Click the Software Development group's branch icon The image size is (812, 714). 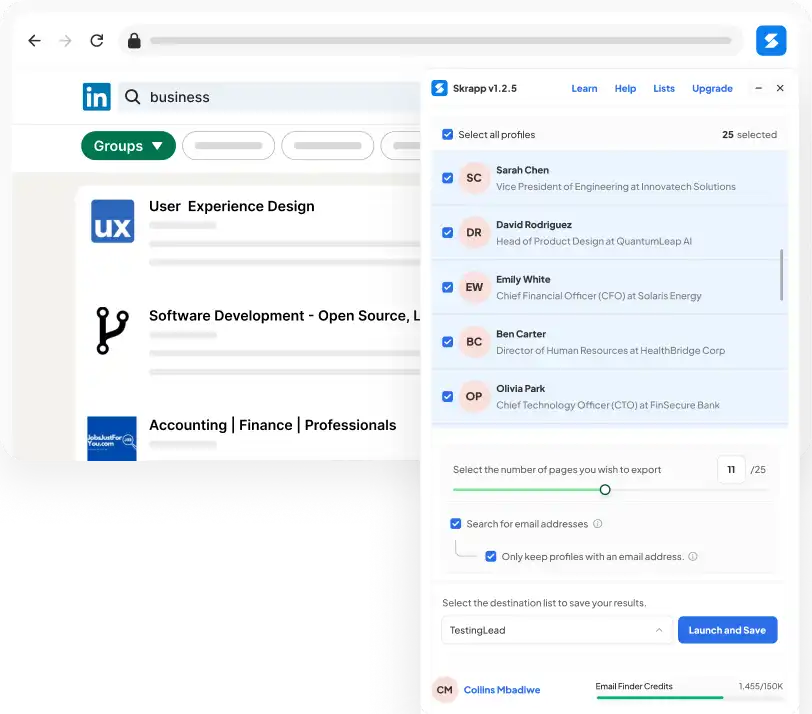pyautogui.click(x=113, y=330)
